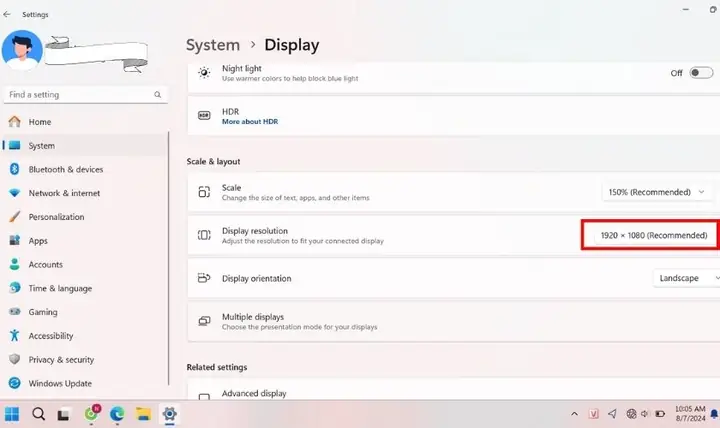The image size is (720, 428).
Task: Open File Explorer from taskbar
Action: [x=143, y=414]
